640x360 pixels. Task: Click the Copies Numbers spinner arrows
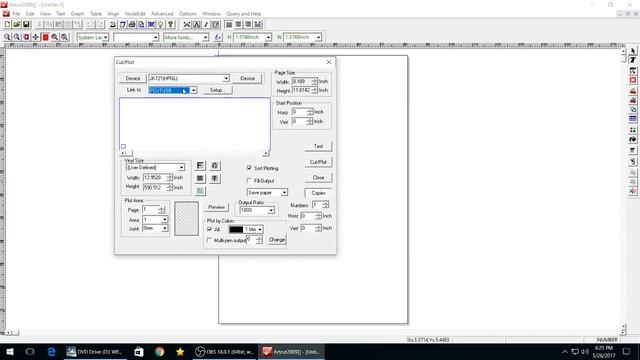[325, 205]
